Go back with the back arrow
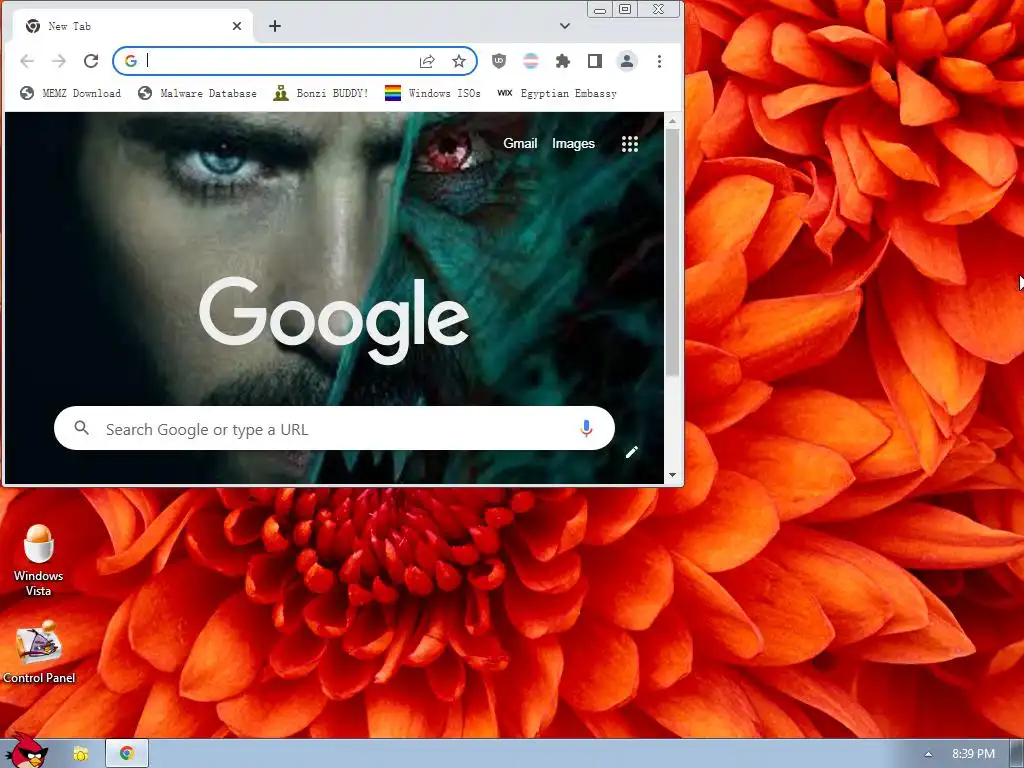This screenshot has height=768, width=1024. point(27,61)
